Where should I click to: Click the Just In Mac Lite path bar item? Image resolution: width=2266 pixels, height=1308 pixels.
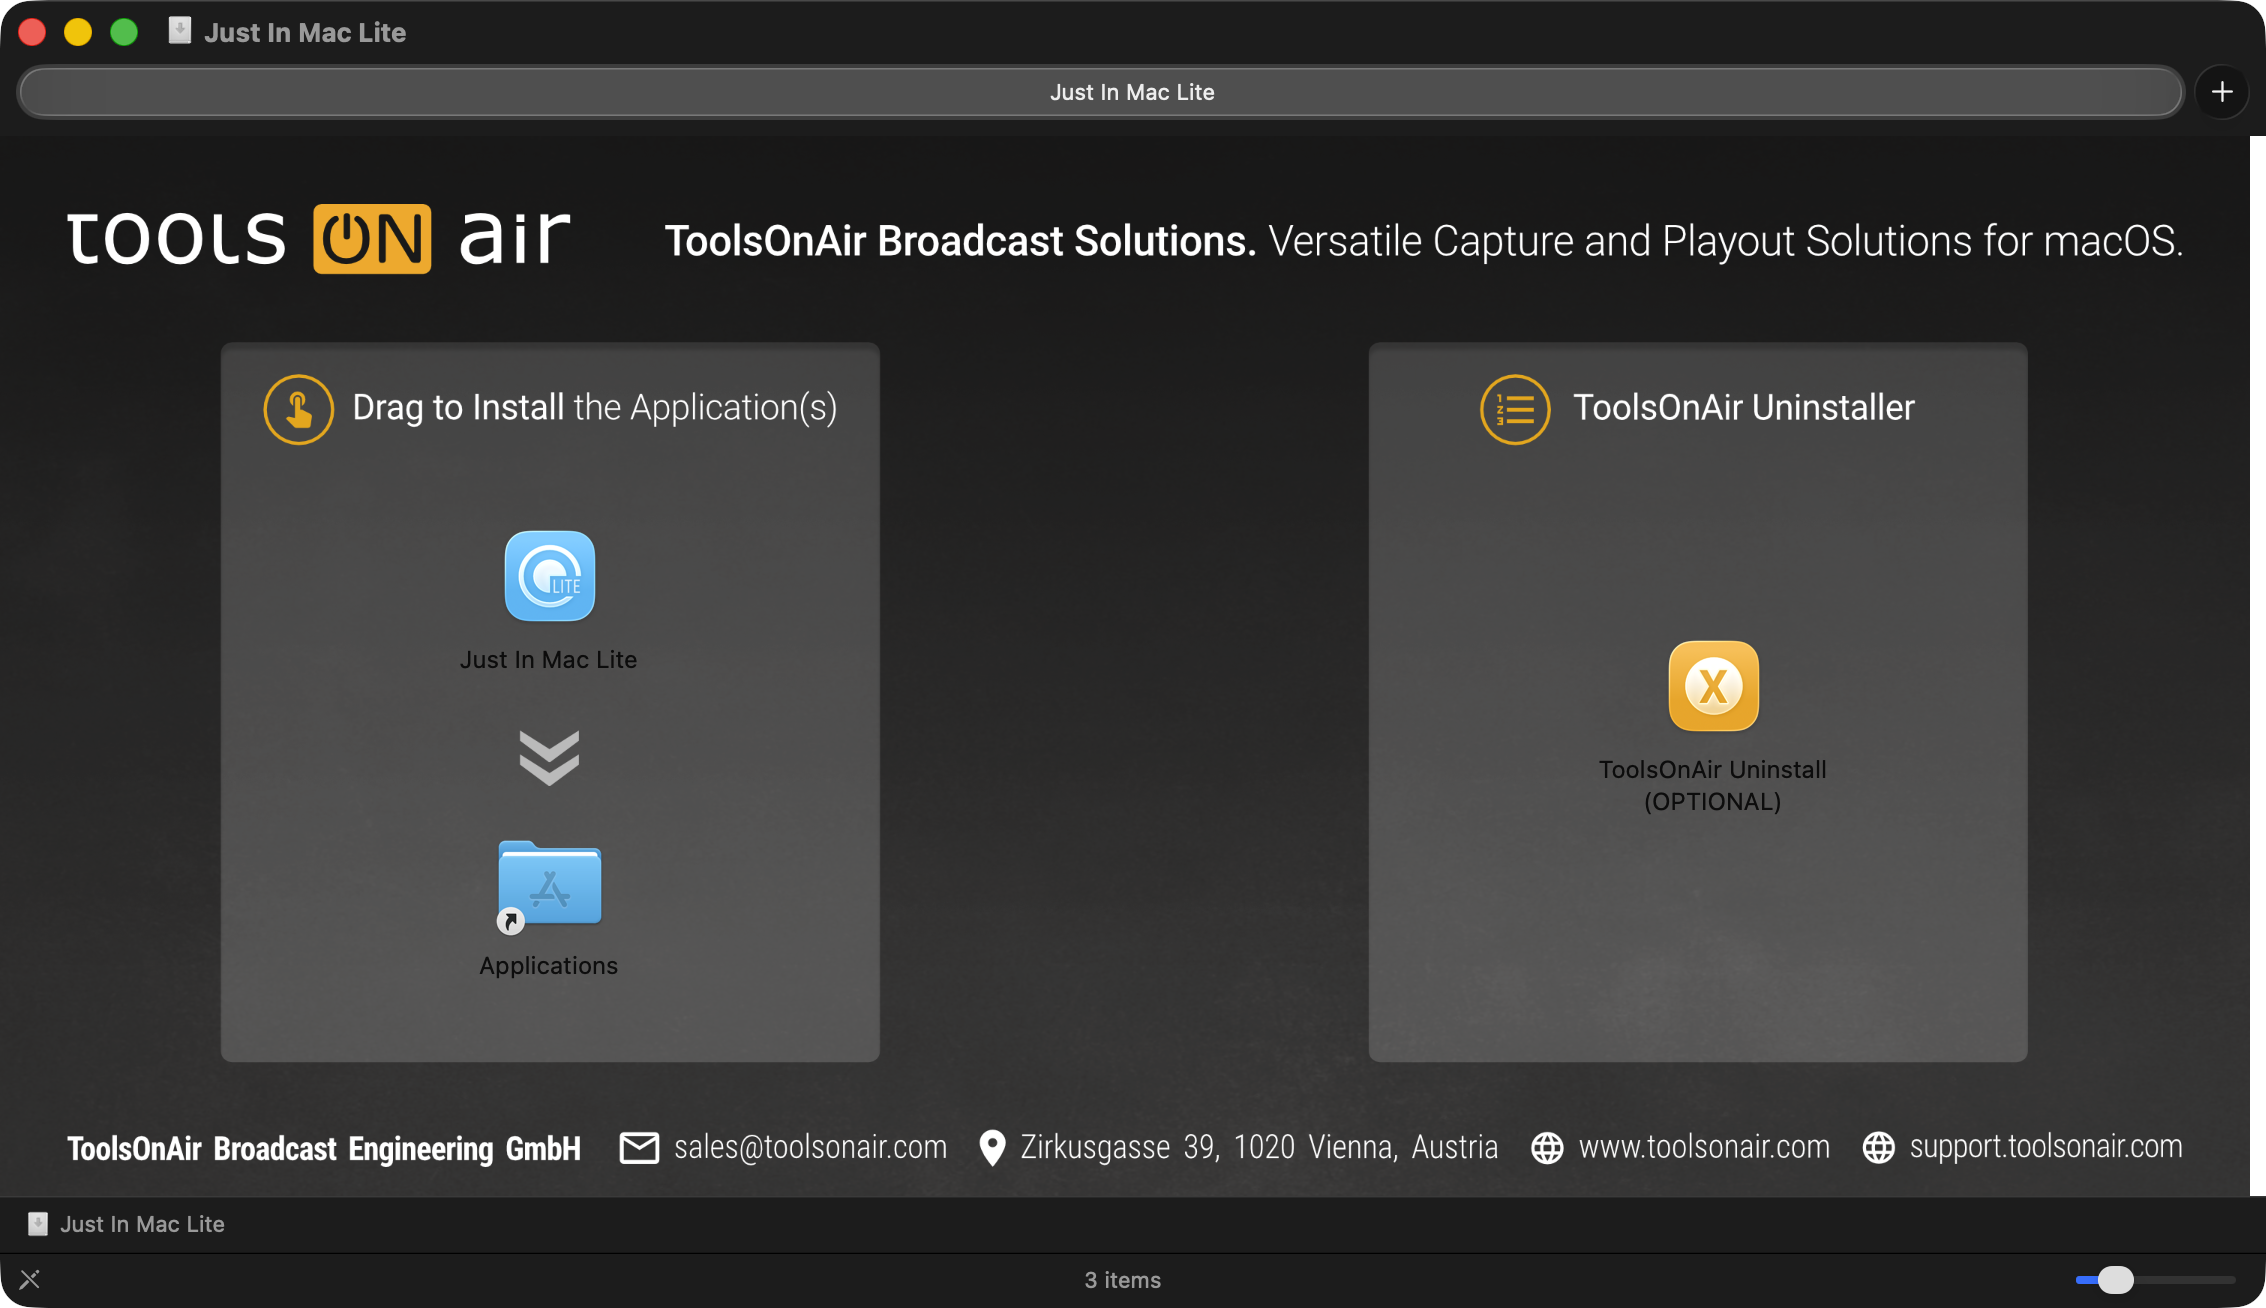[127, 1224]
